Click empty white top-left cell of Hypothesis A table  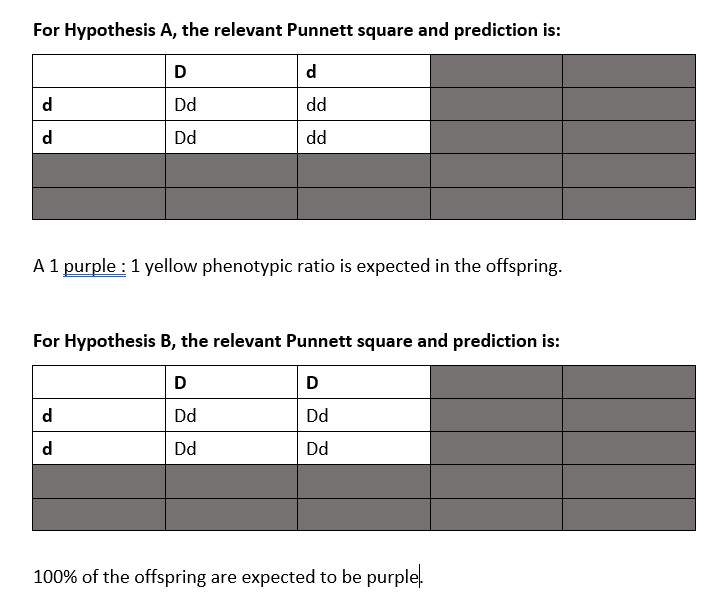pyautogui.click(x=99, y=71)
